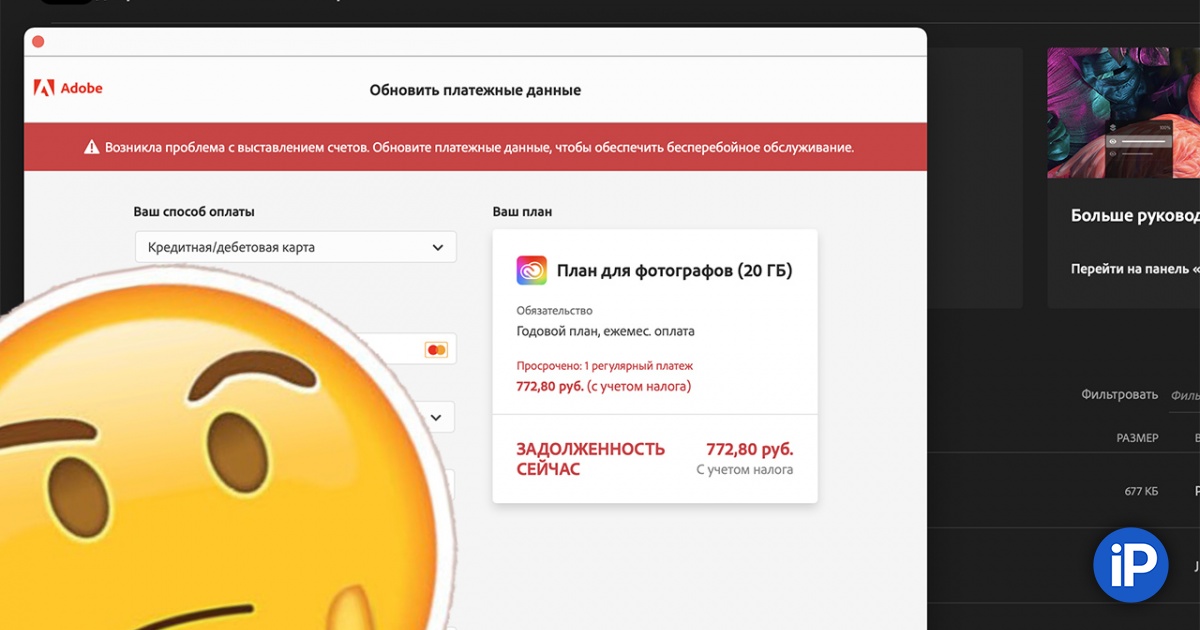The width and height of the screenshot is (1200, 630).
Task: Click 'С учетом налога' note under total
Action: [745, 470]
